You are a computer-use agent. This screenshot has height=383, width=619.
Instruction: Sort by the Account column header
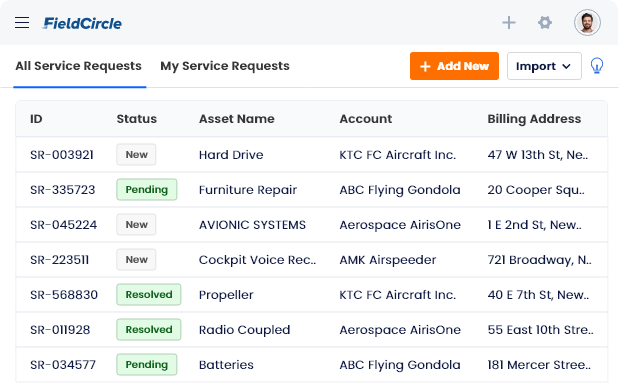pyautogui.click(x=366, y=119)
